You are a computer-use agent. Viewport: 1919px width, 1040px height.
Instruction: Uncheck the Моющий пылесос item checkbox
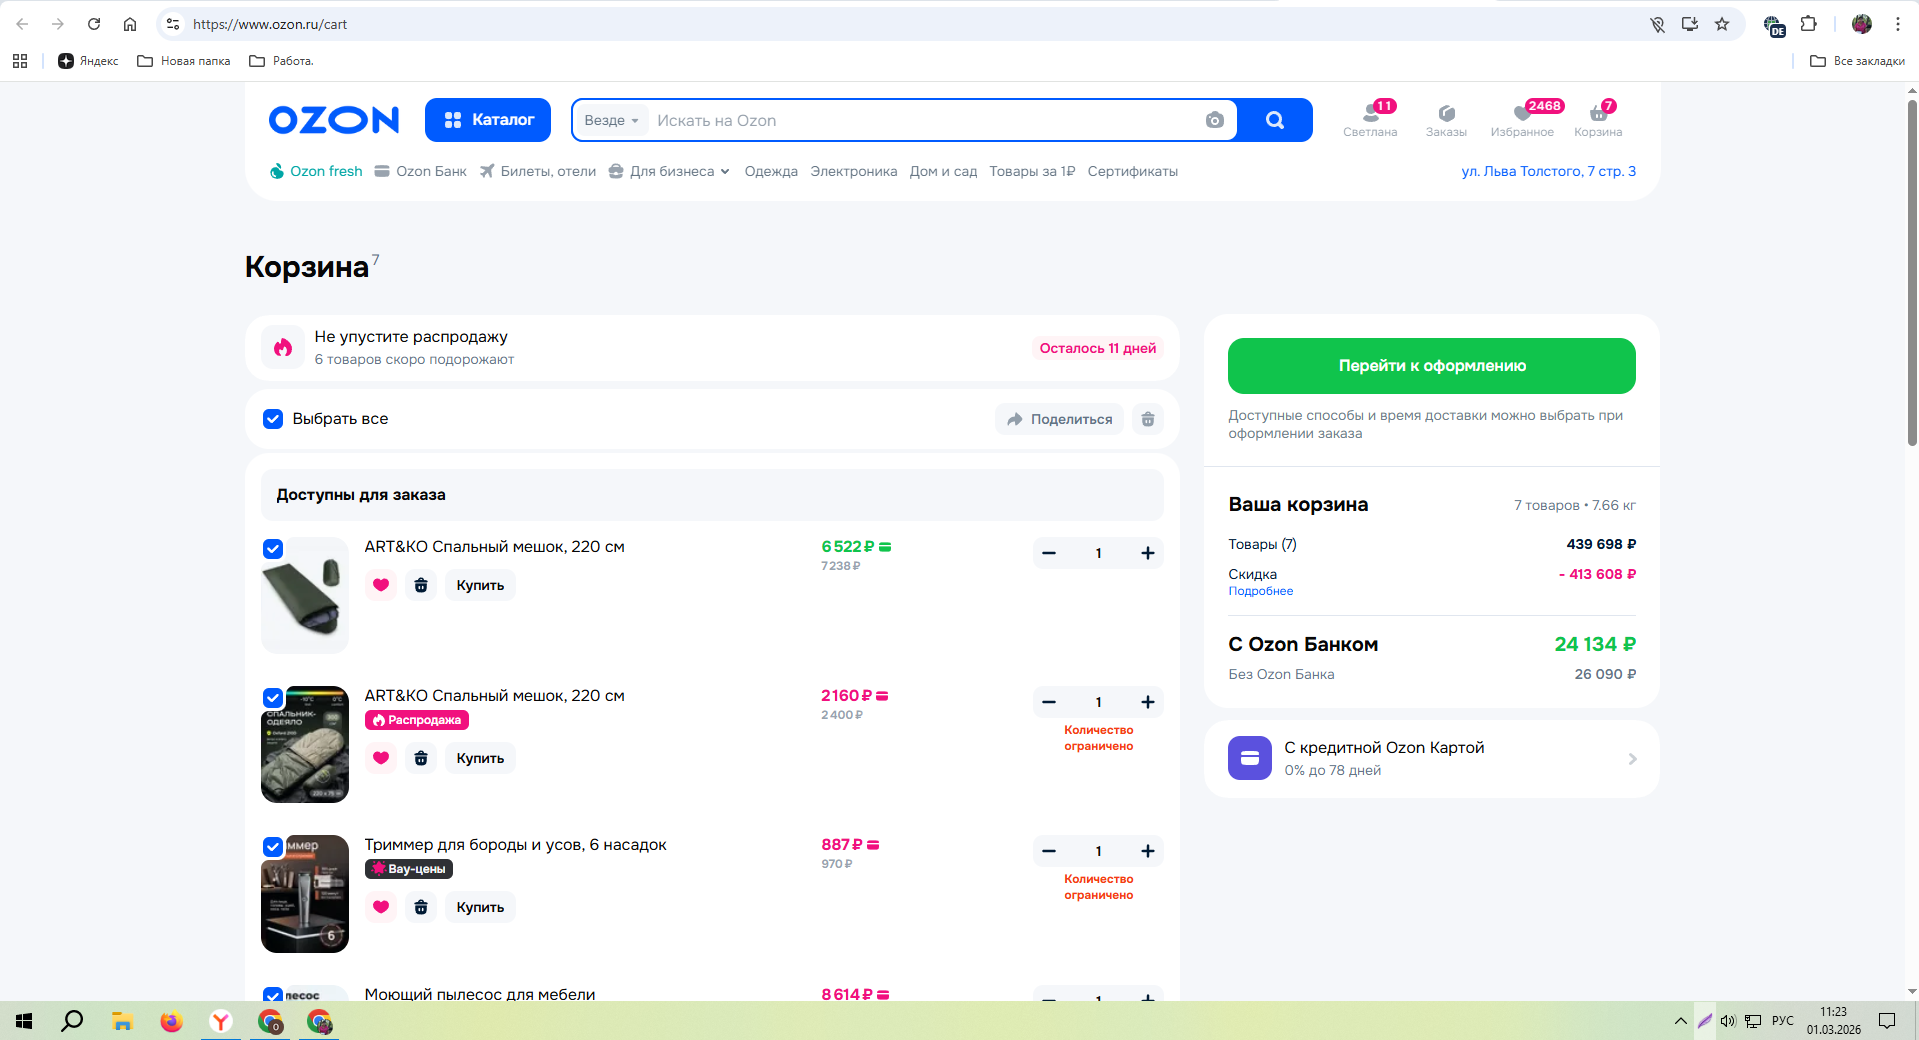click(273, 995)
